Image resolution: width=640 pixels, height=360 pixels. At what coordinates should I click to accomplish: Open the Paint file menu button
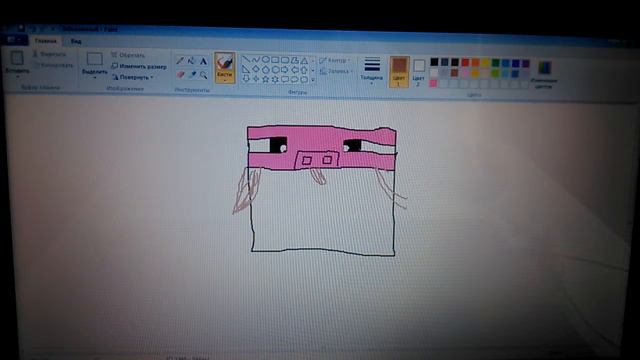coord(14,40)
